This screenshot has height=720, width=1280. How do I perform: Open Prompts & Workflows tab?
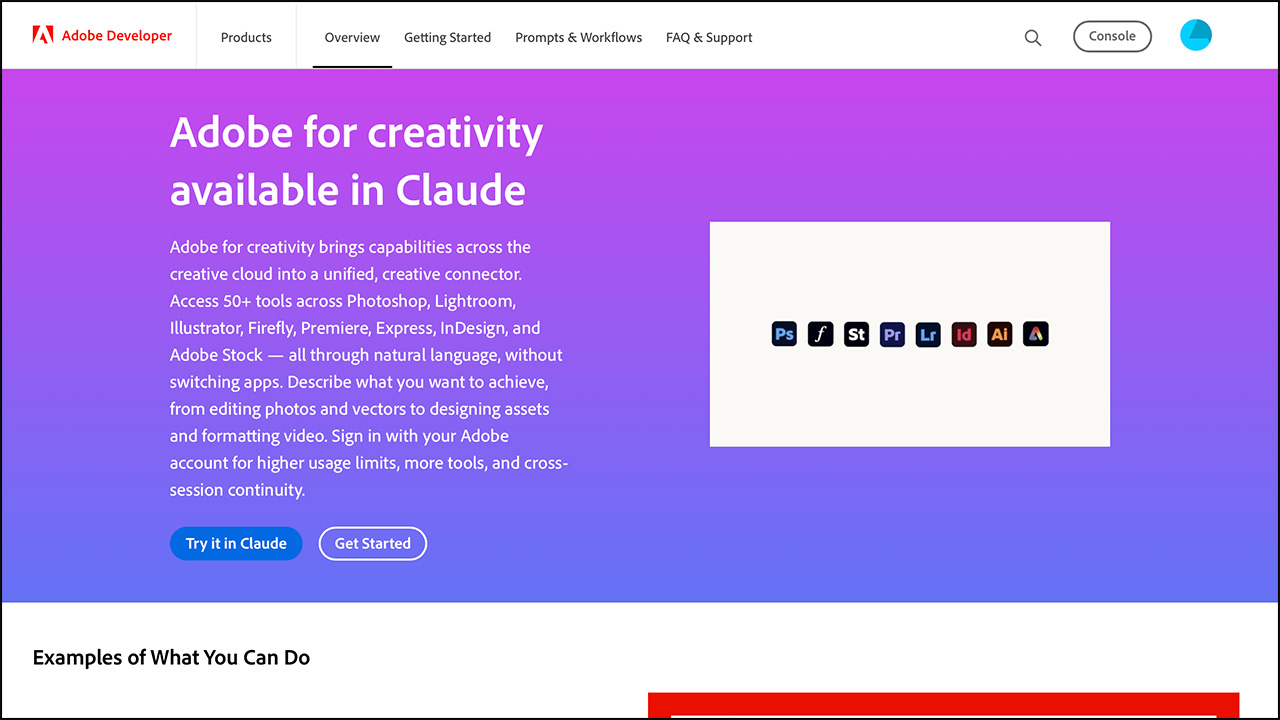579,37
